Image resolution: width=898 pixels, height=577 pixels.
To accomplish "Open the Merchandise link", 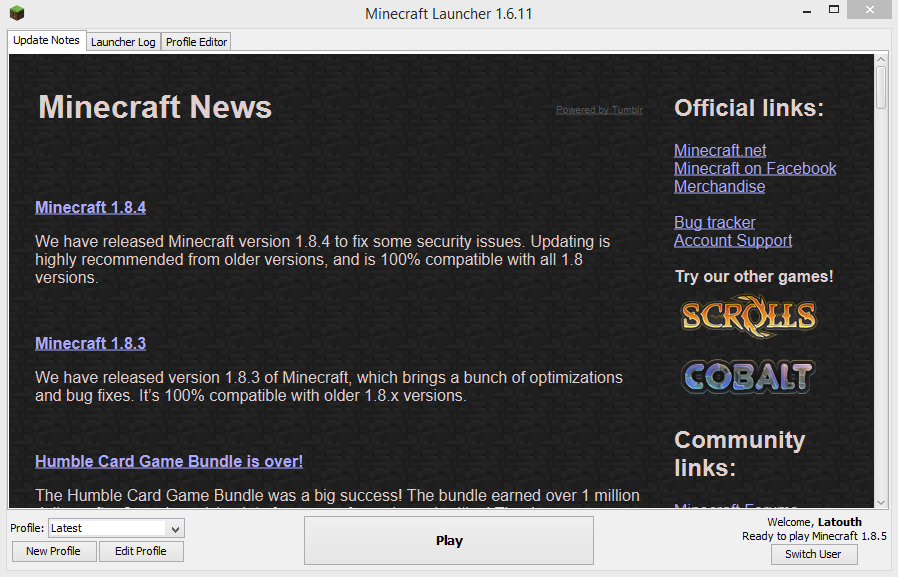I will click(719, 187).
